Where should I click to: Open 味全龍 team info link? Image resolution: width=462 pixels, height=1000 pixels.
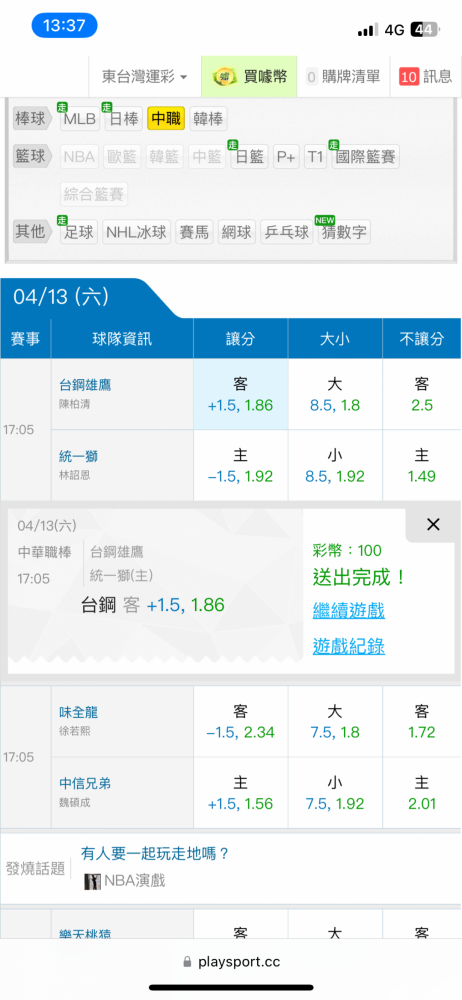click(78, 712)
